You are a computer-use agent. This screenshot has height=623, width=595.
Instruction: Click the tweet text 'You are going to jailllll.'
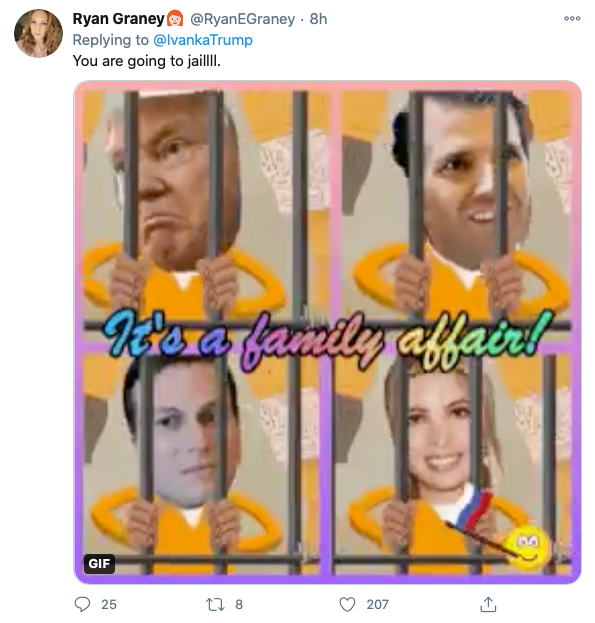point(147,61)
